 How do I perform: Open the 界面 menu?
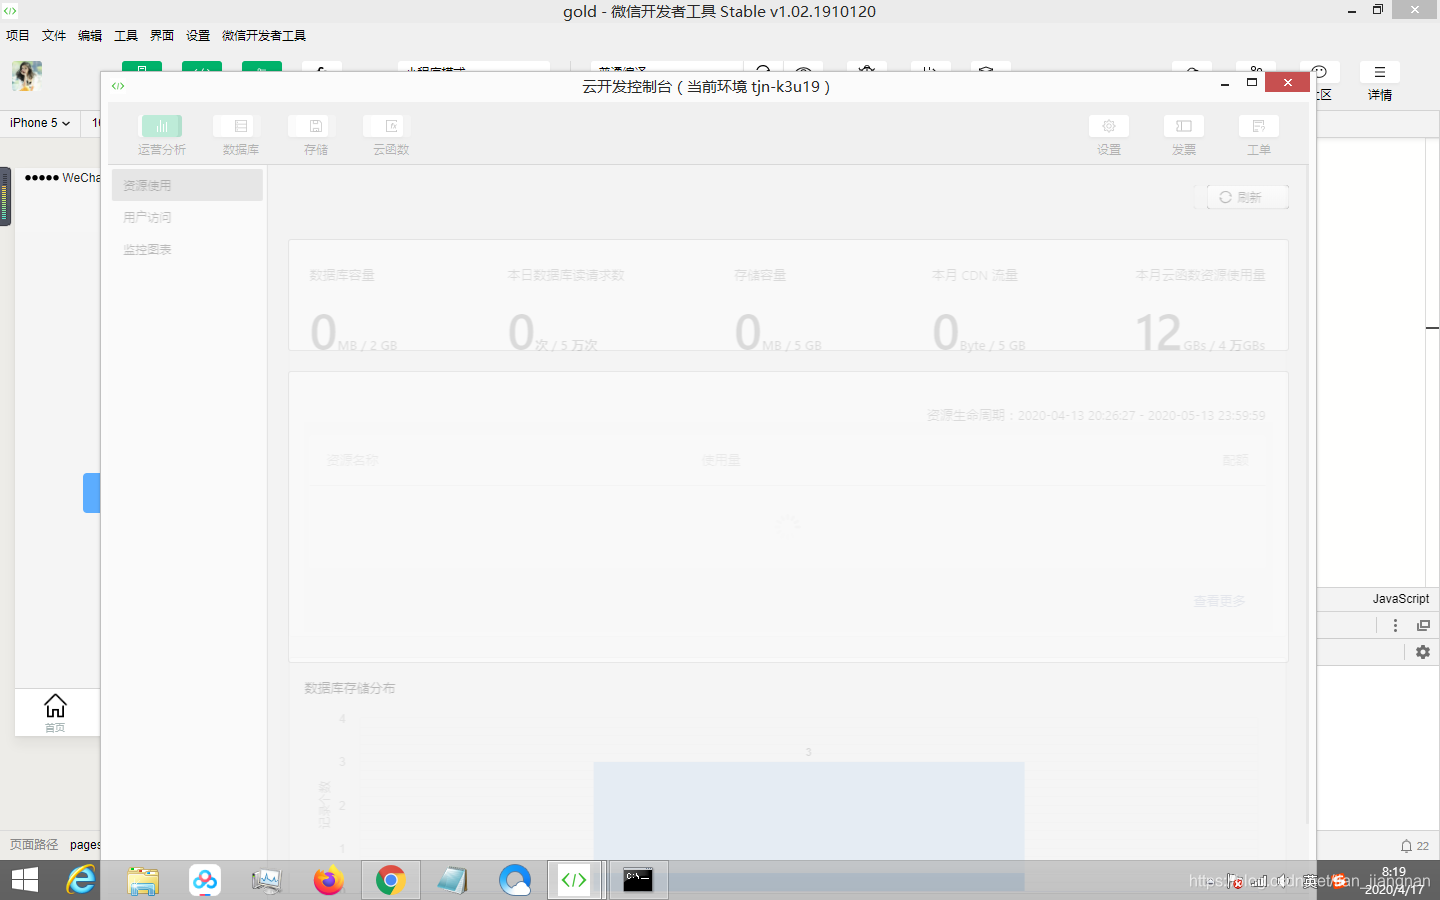click(x=162, y=35)
